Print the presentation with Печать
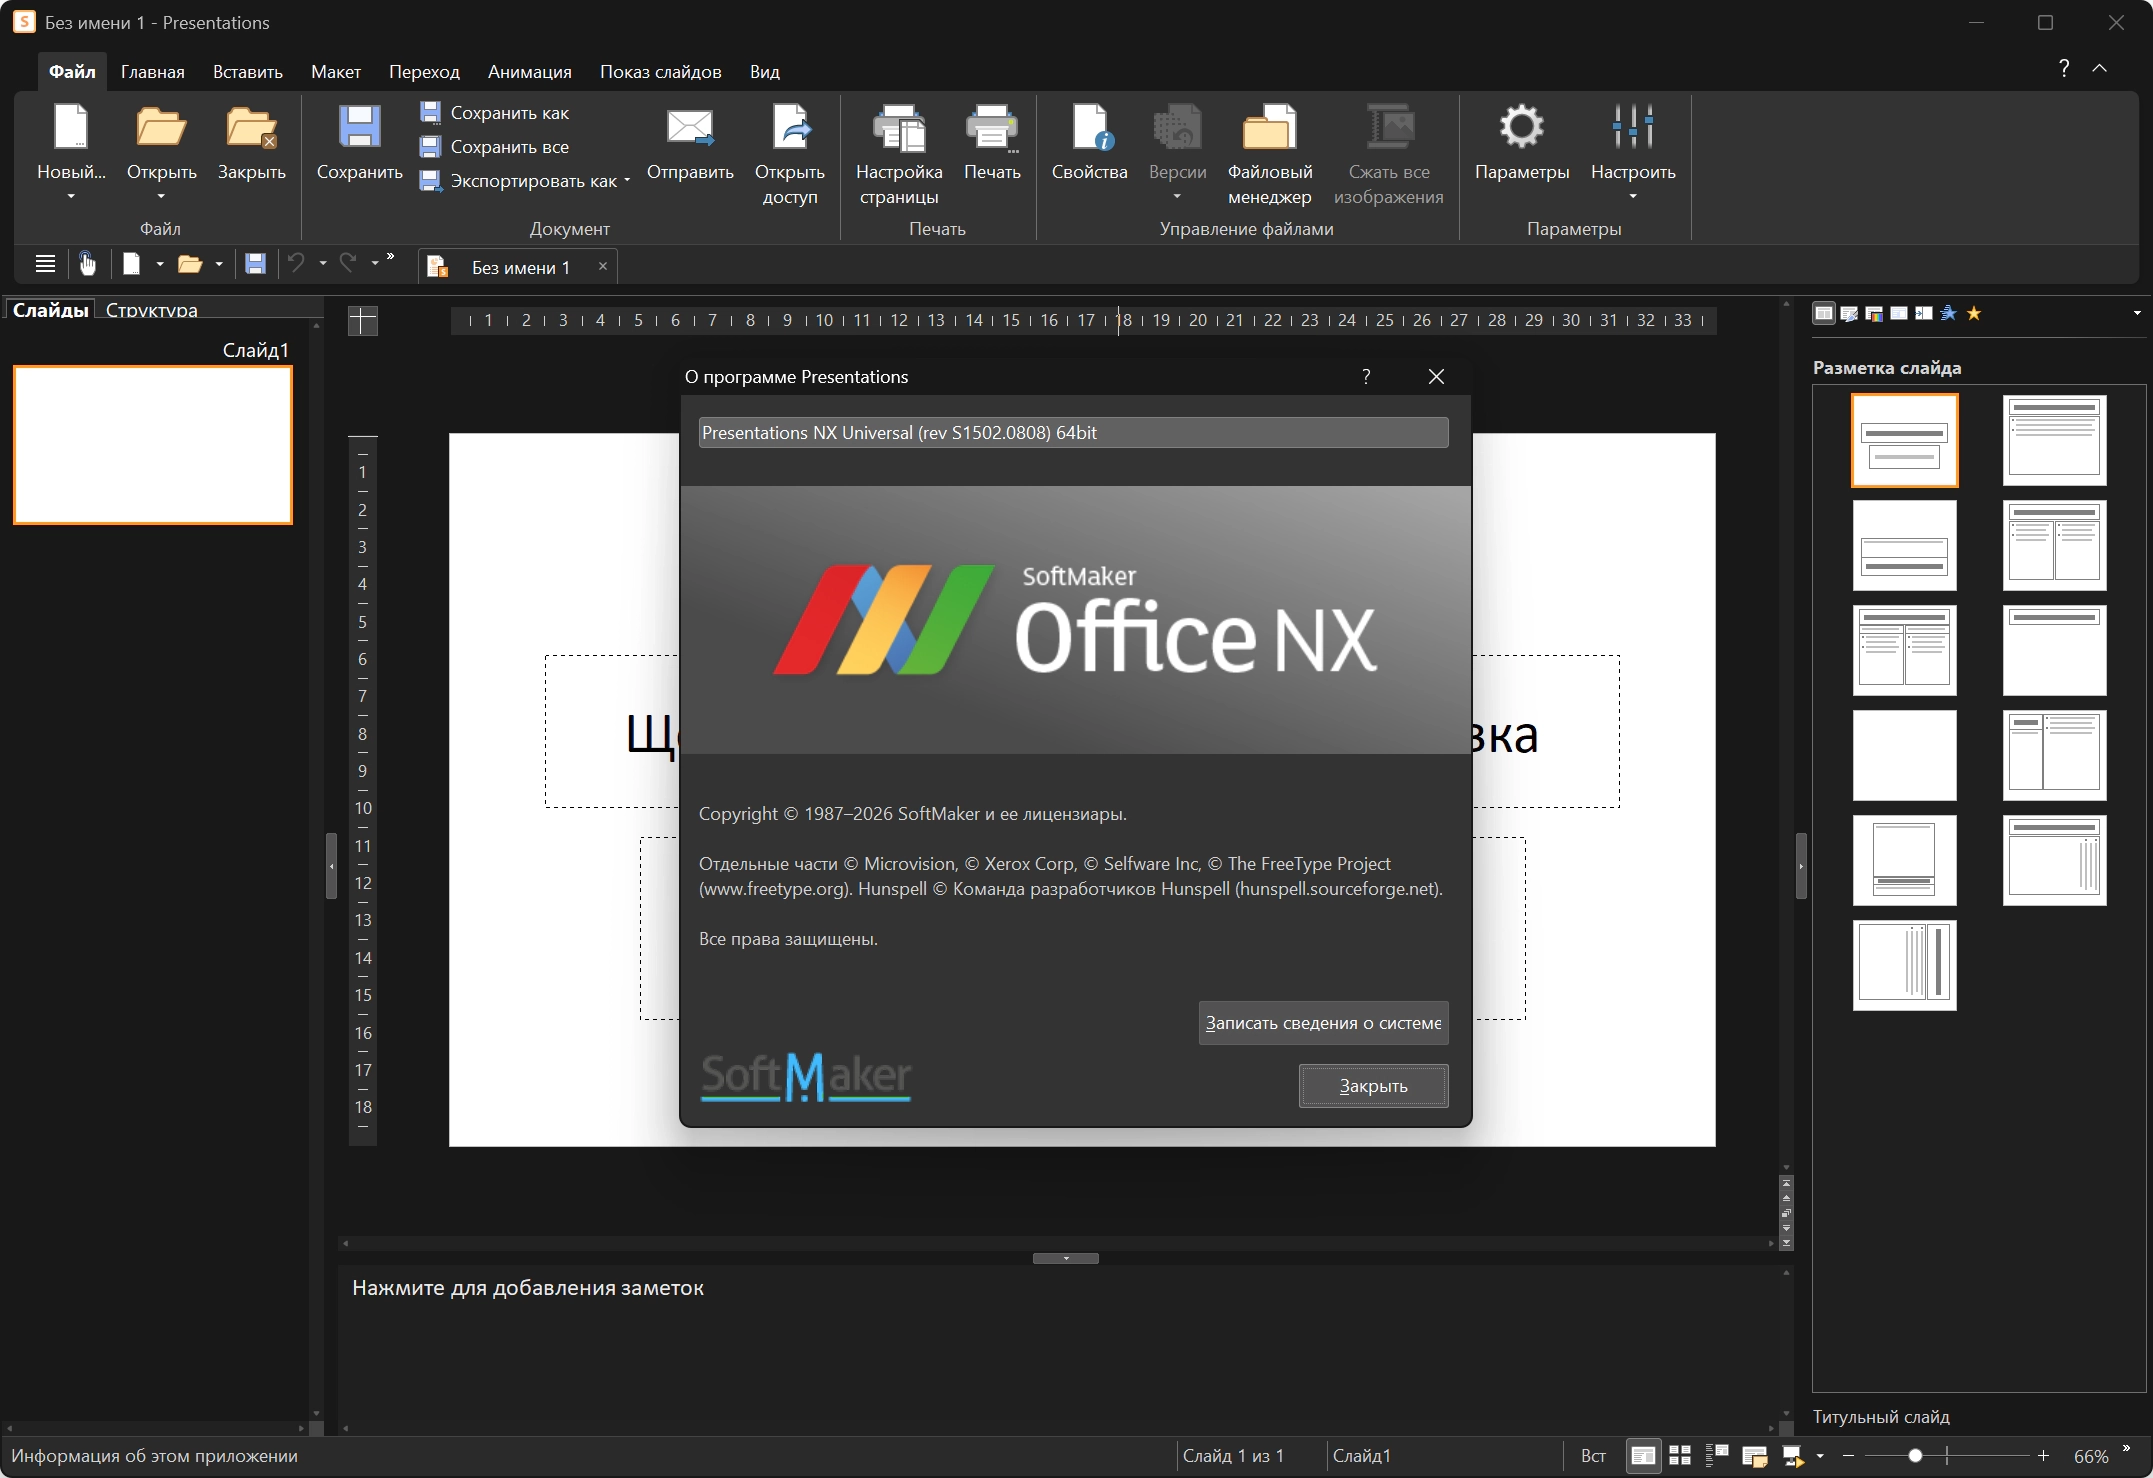 point(992,145)
